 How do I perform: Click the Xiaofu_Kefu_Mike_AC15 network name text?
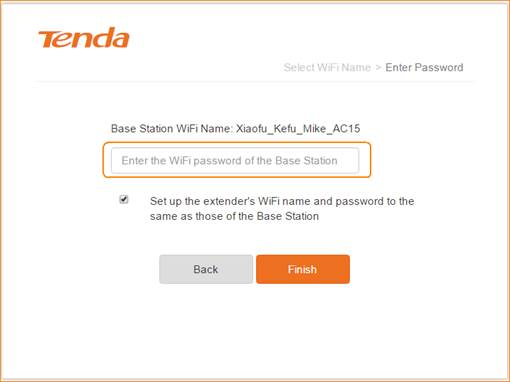(298, 129)
